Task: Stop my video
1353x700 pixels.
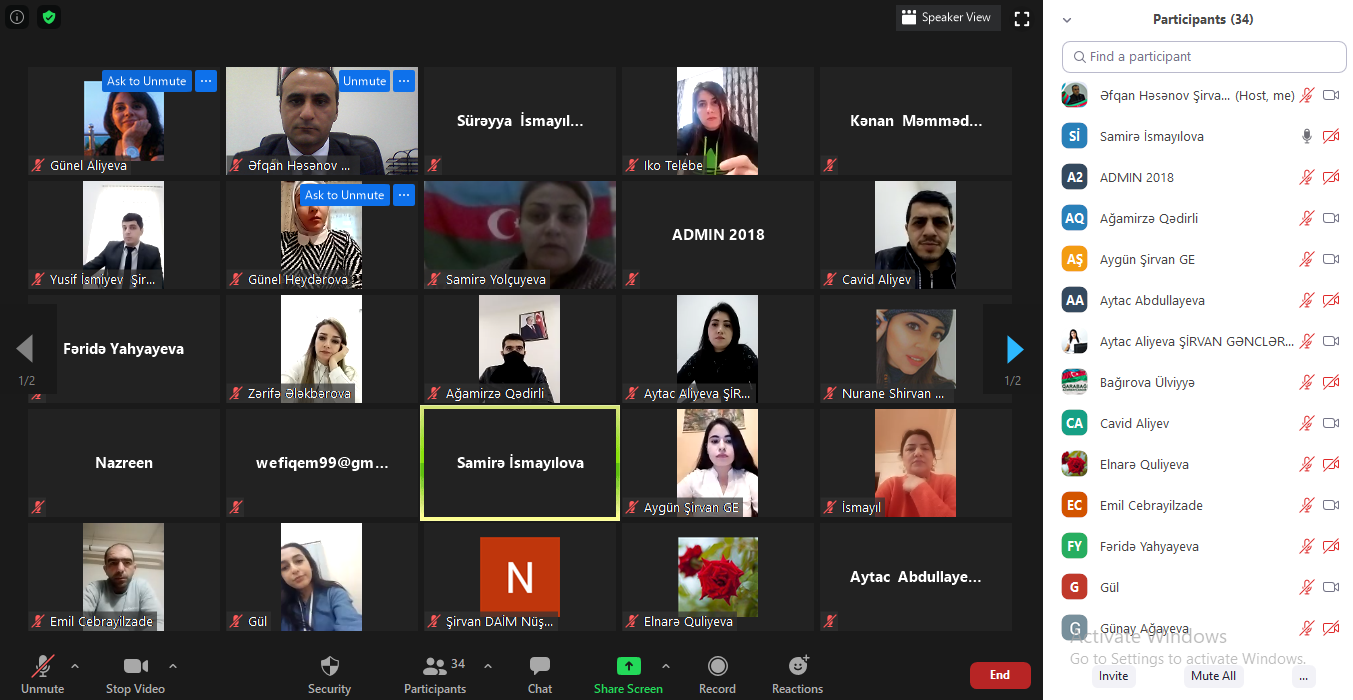Action: (x=135, y=675)
